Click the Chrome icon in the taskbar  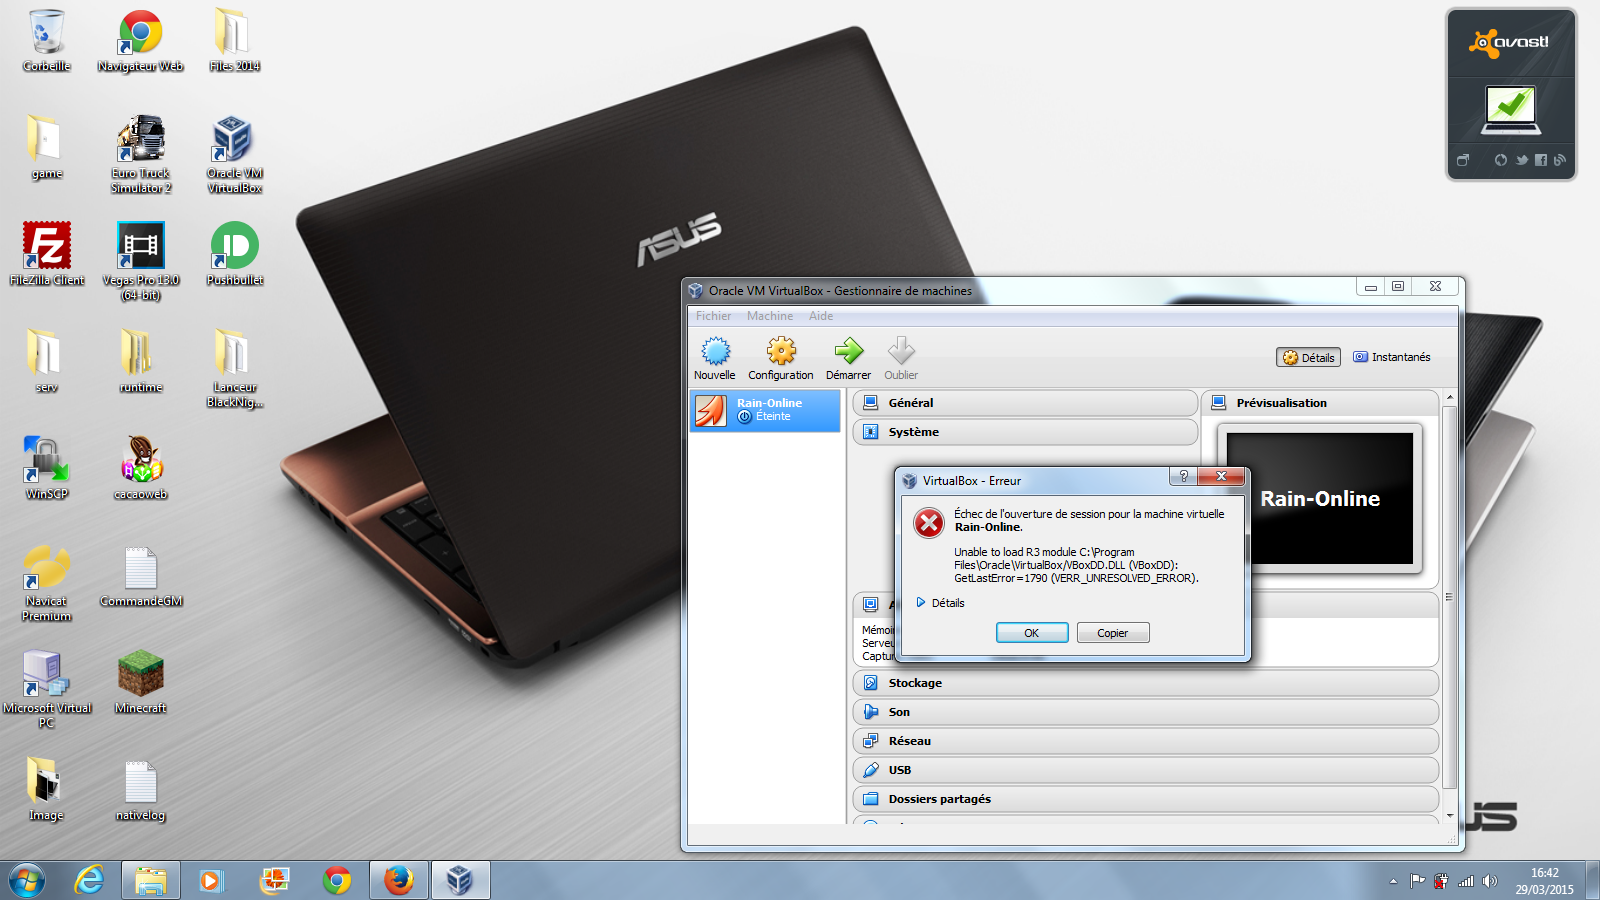pos(337,881)
